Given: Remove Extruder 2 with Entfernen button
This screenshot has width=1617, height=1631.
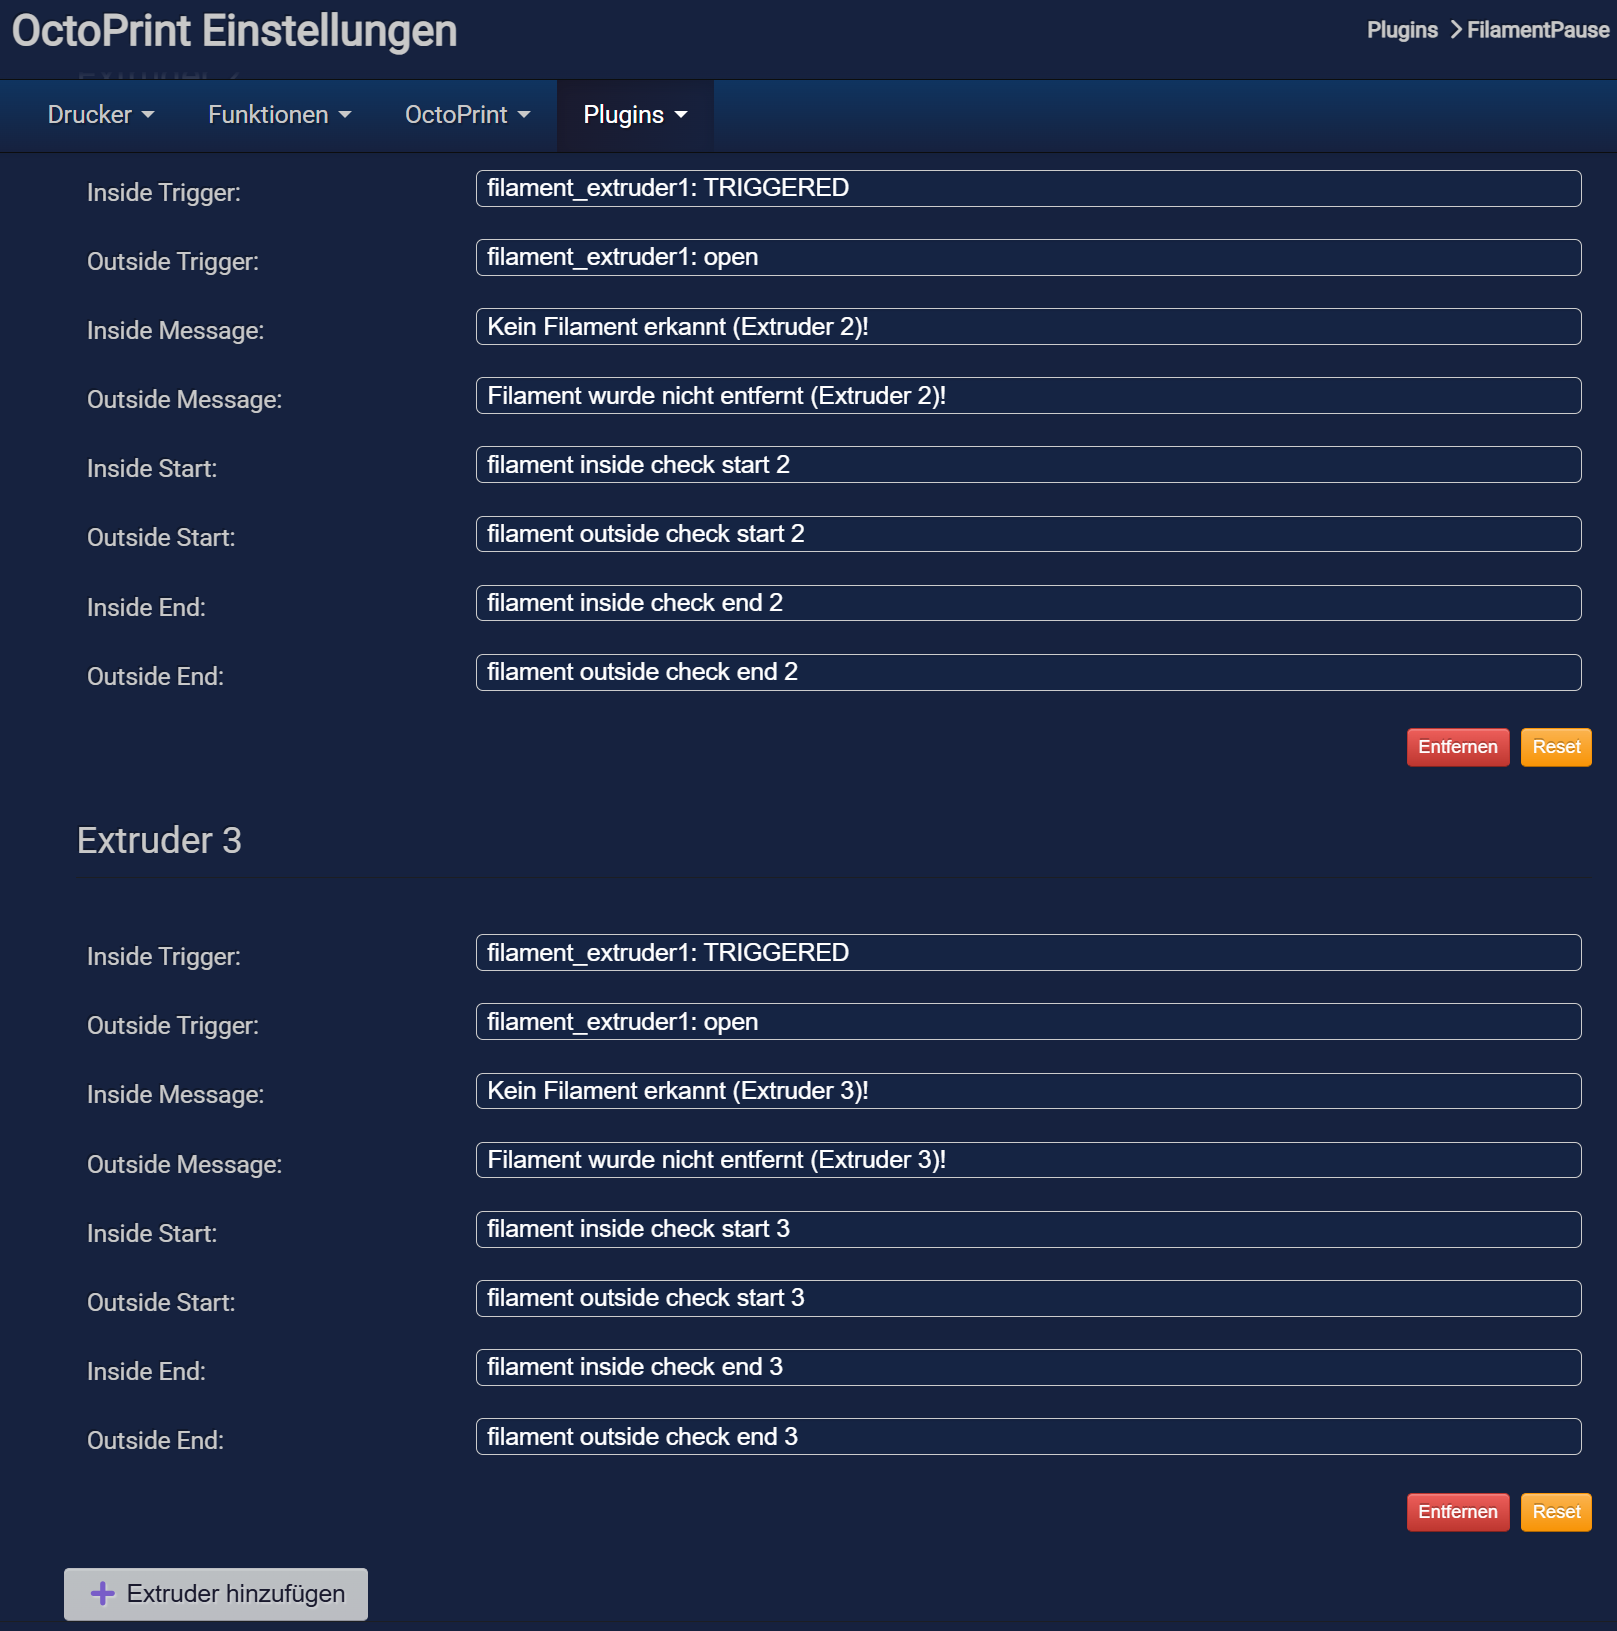Looking at the screenshot, I should coord(1458,747).
